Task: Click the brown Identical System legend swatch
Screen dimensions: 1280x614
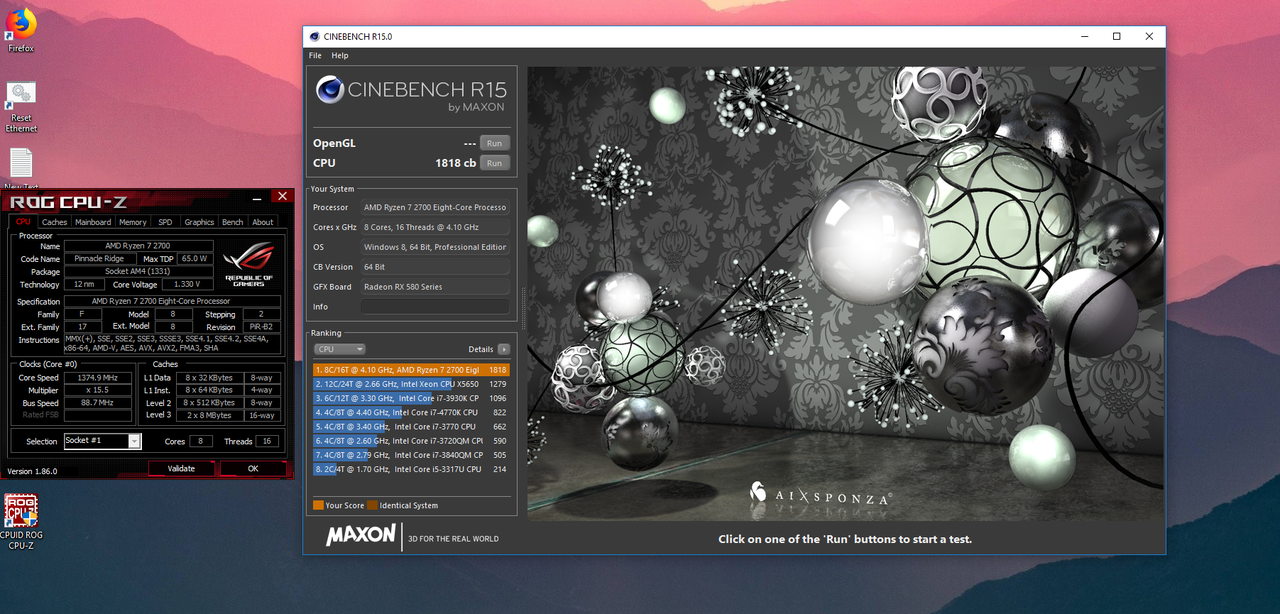Action: click(x=371, y=505)
